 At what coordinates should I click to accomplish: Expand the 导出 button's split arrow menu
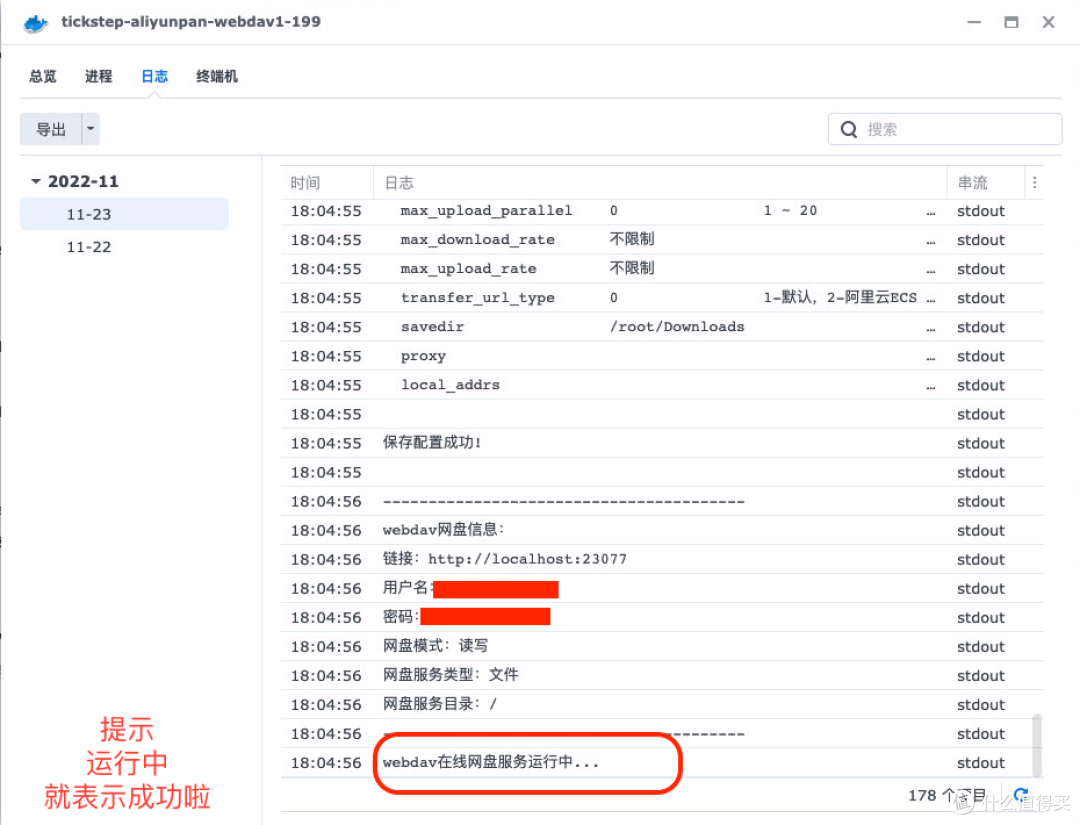[90, 128]
